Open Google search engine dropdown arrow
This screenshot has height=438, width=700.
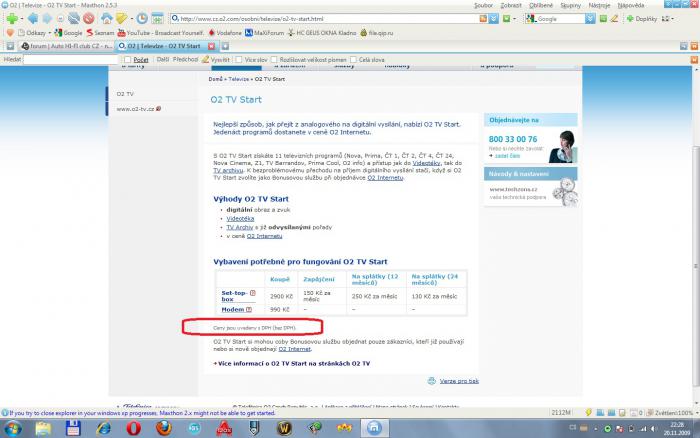(x=590, y=18)
